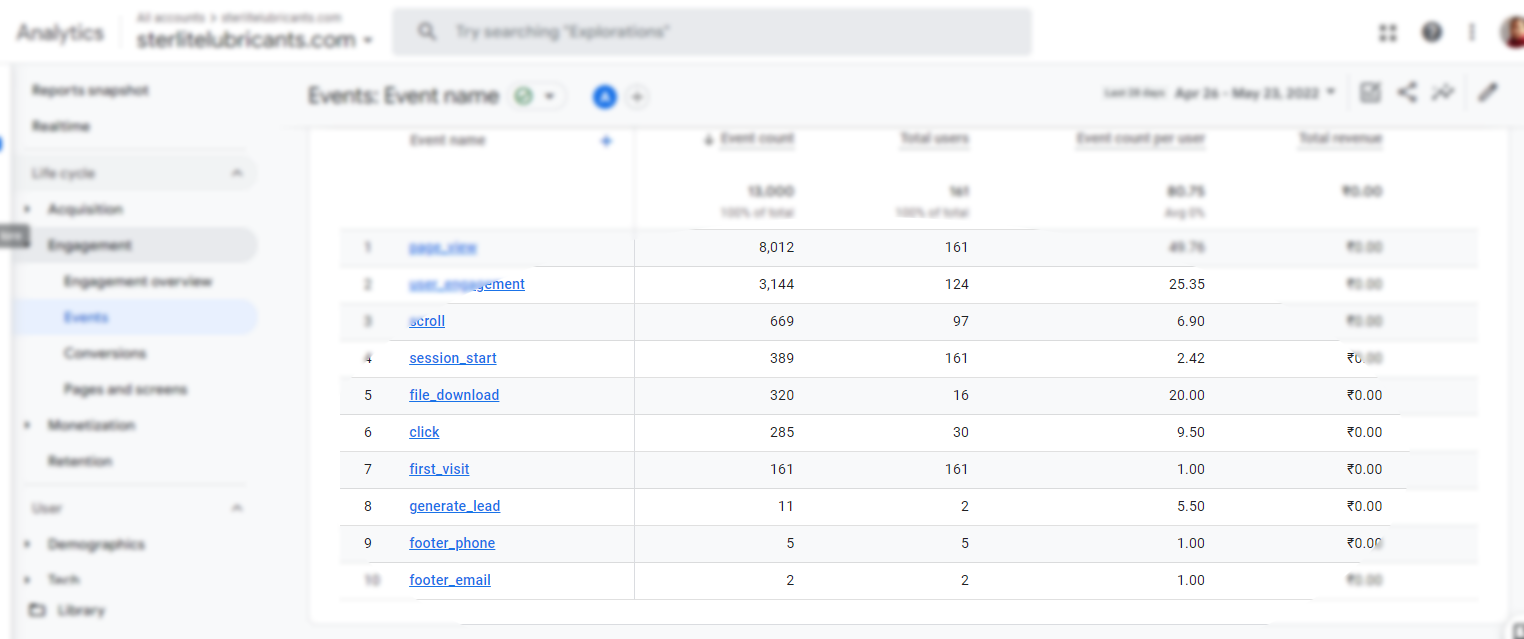Image resolution: width=1524 pixels, height=639 pixels.
Task: Open the user account avatar
Action: (x=1512, y=33)
